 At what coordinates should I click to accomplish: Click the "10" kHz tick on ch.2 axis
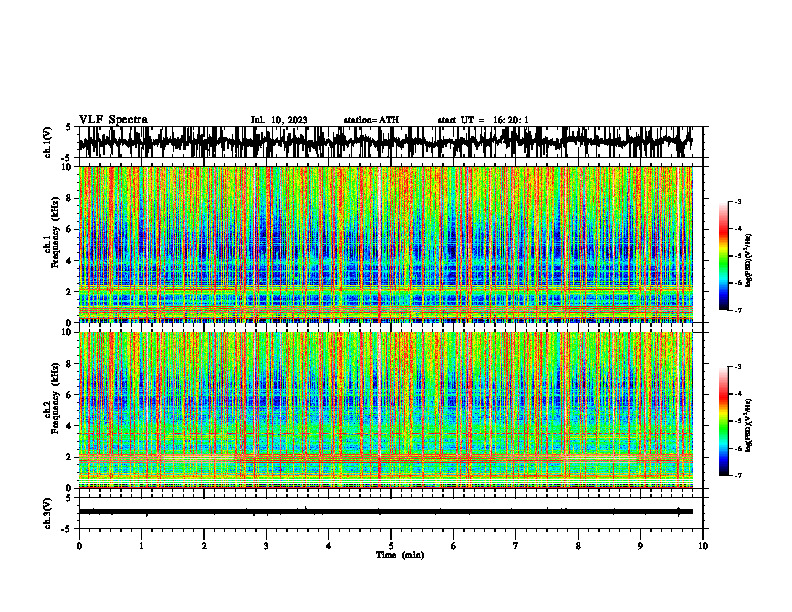pos(68,332)
